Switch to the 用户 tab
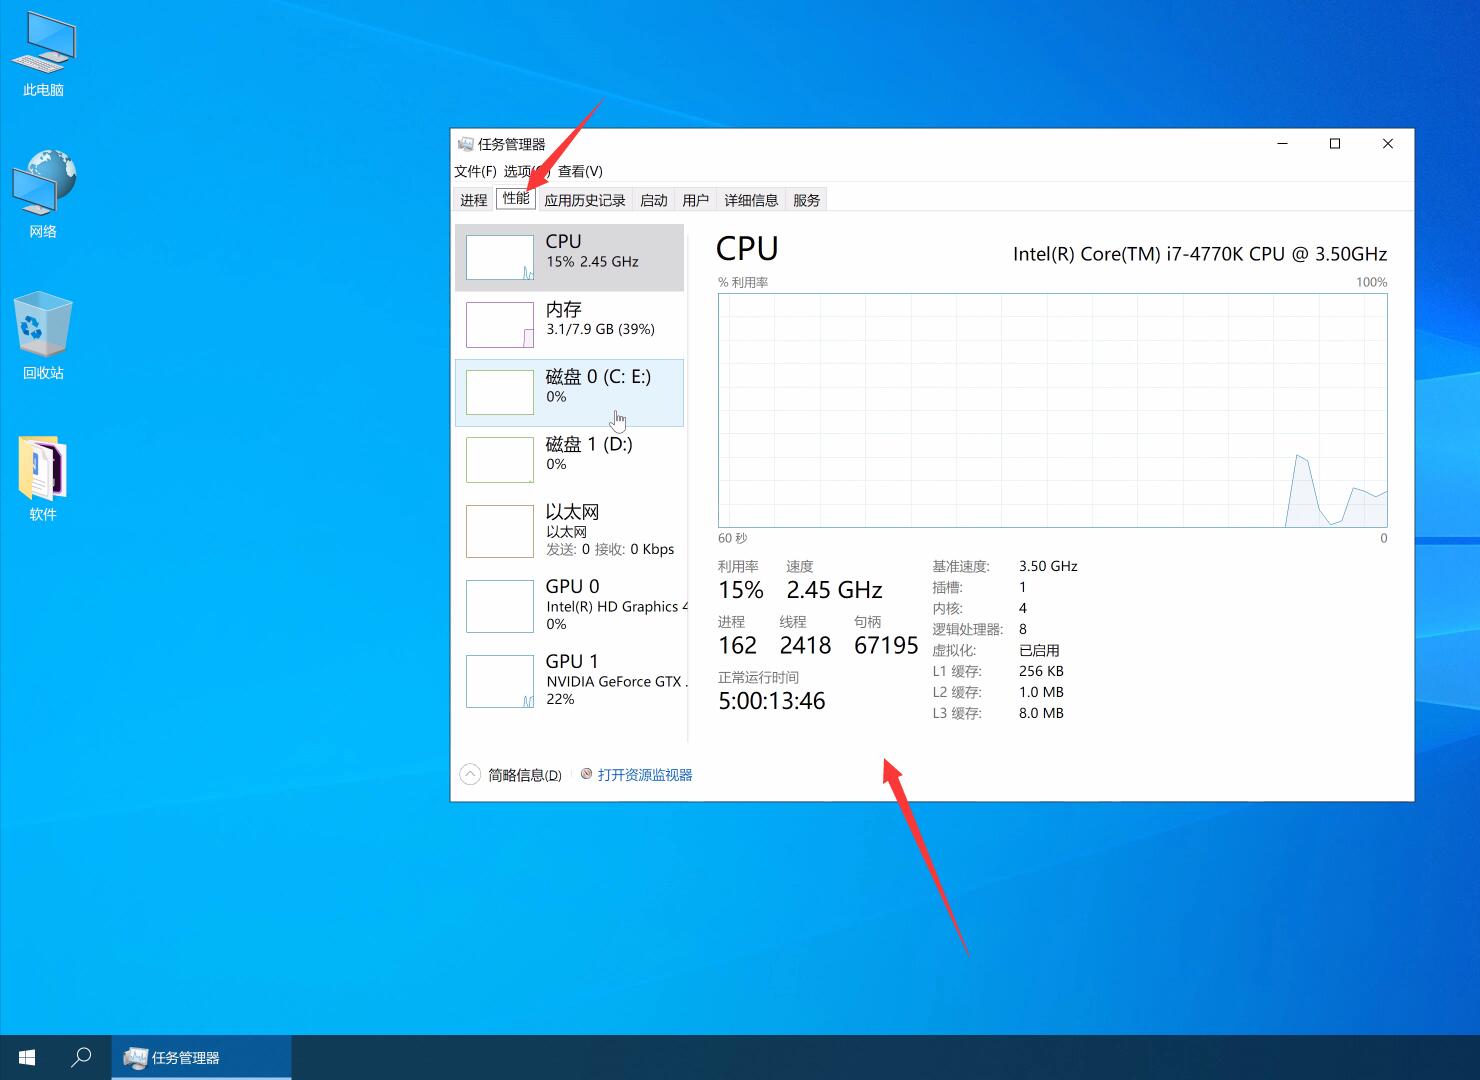This screenshot has width=1480, height=1080. (696, 200)
